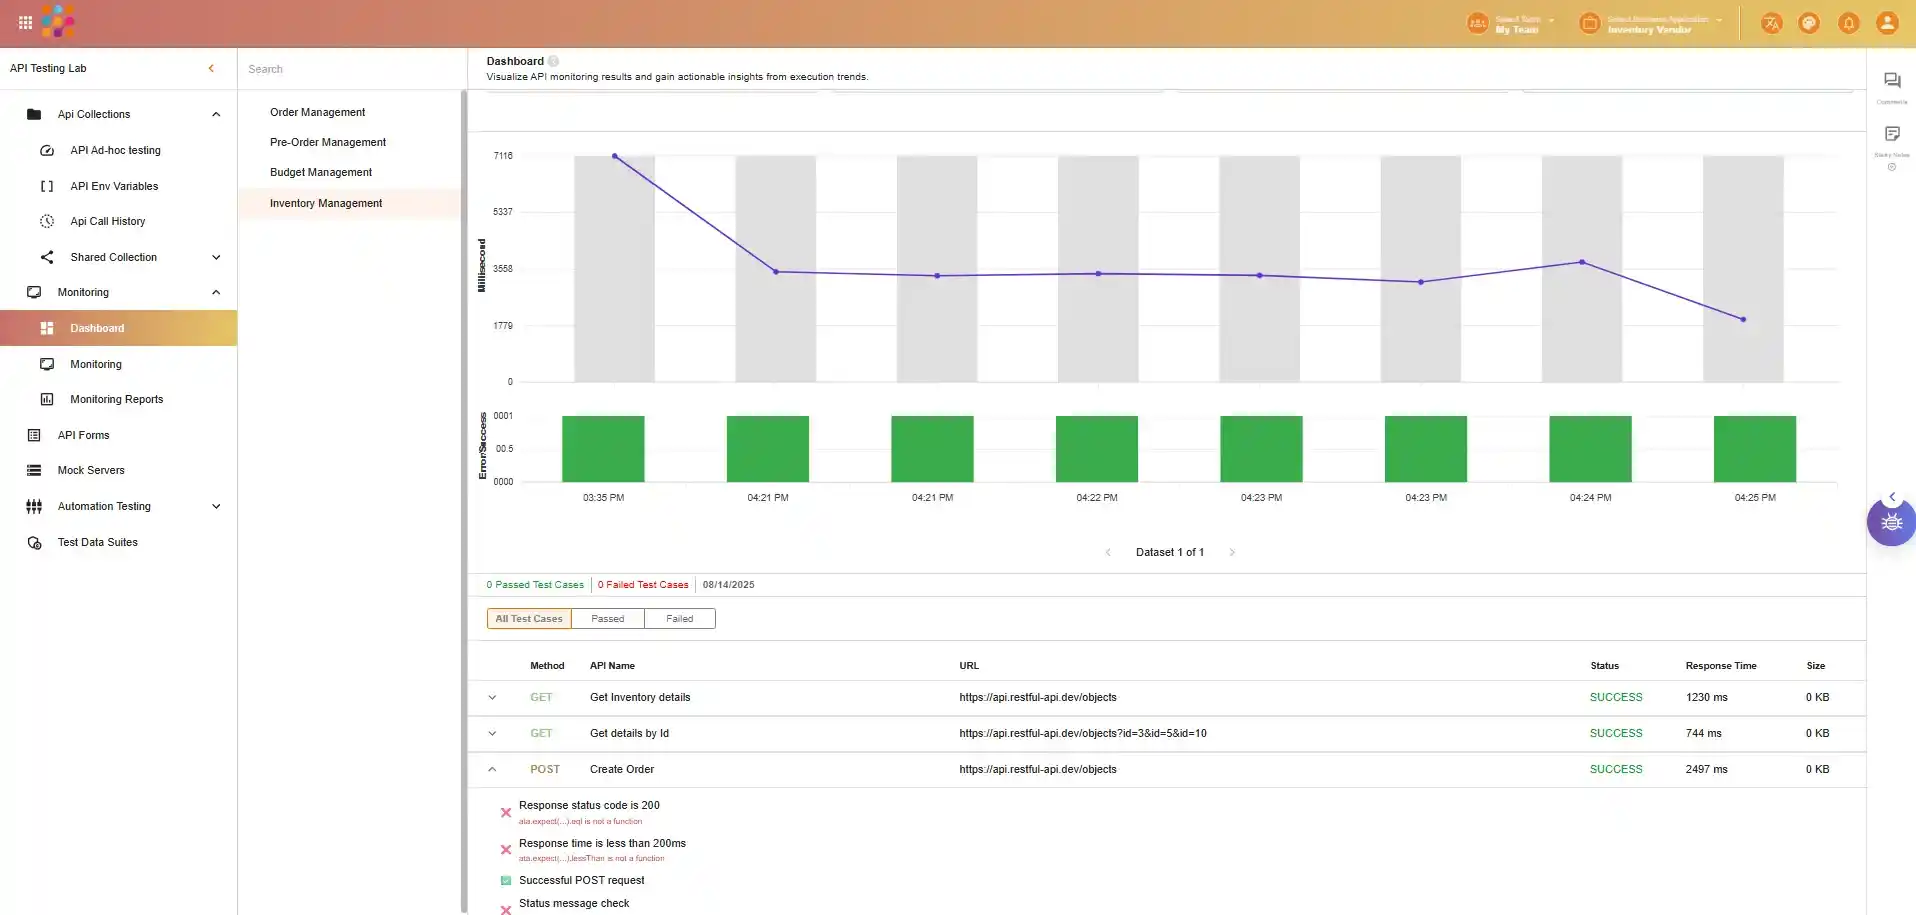Image resolution: width=1916 pixels, height=915 pixels.
Task: Open the theme palette icon in header
Action: click(1809, 23)
